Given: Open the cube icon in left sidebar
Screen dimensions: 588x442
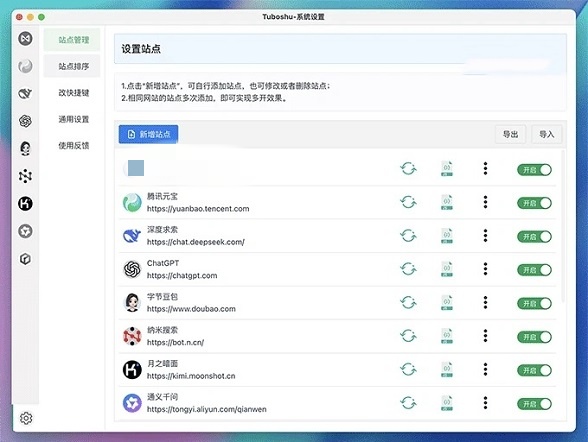Looking at the screenshot, I should coord(26,259).
